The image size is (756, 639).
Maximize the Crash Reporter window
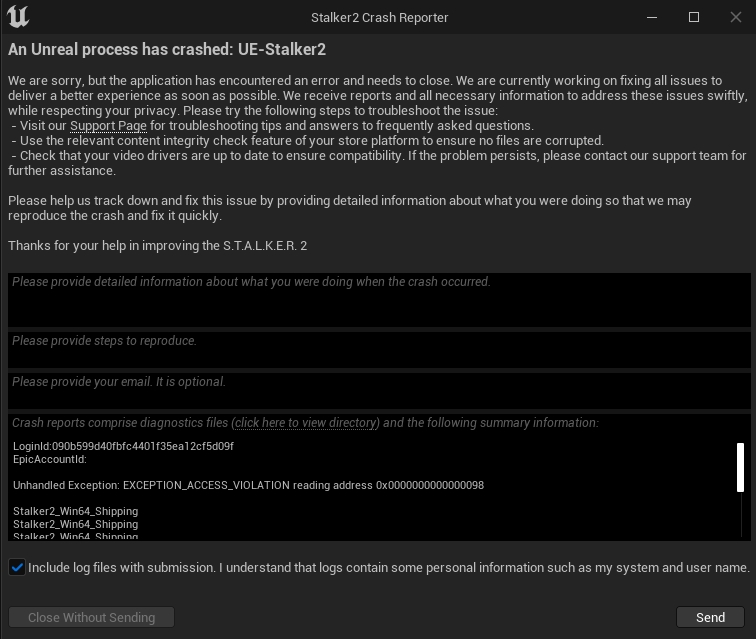click(x=694, y=17)
